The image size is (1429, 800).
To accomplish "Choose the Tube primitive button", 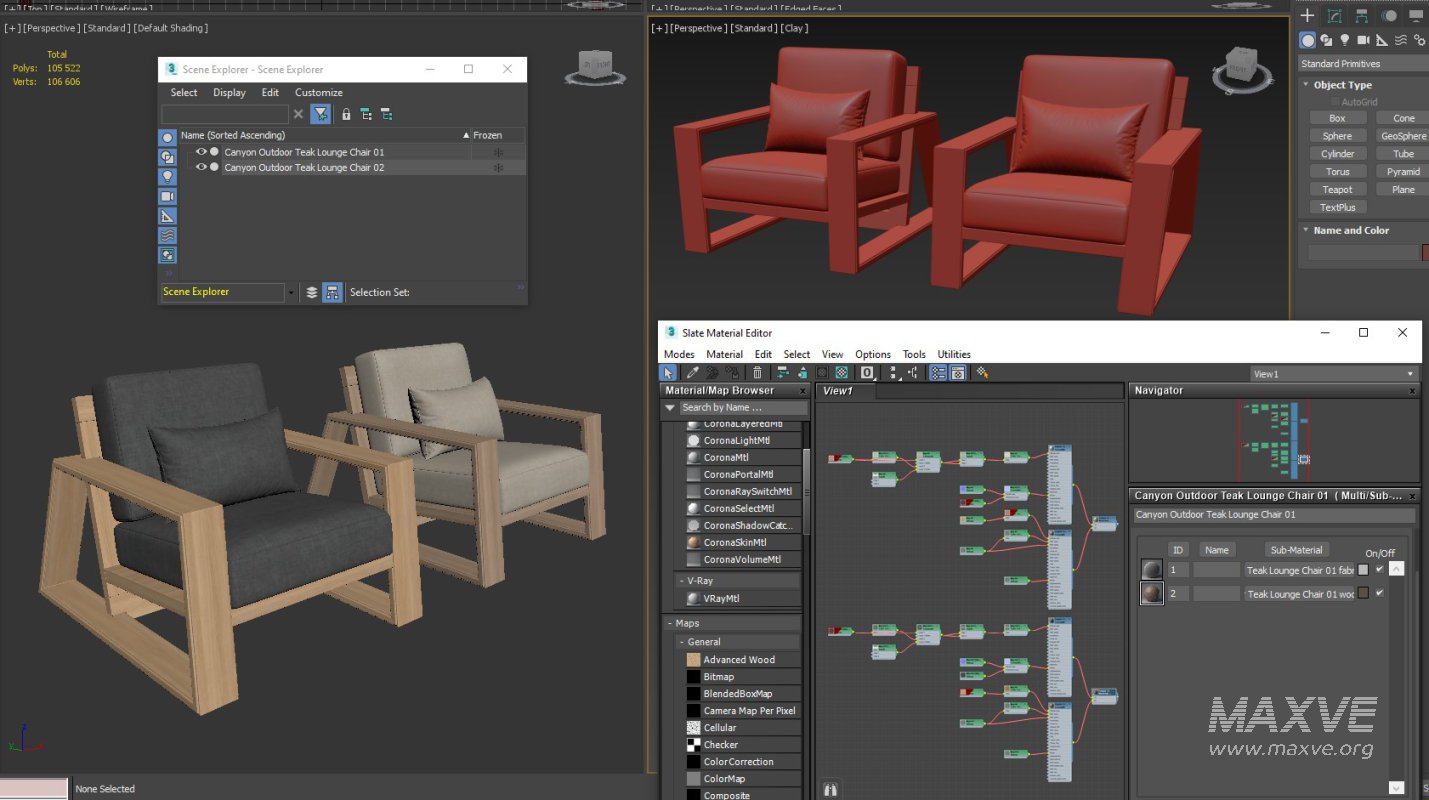I will click(1401, 153).
